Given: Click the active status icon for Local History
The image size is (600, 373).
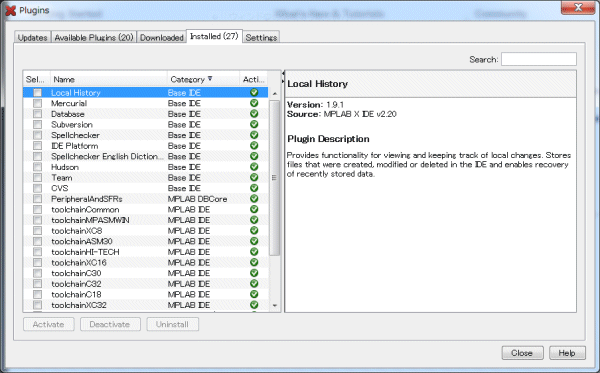Looking at the screenshot, I should (254, 93).
